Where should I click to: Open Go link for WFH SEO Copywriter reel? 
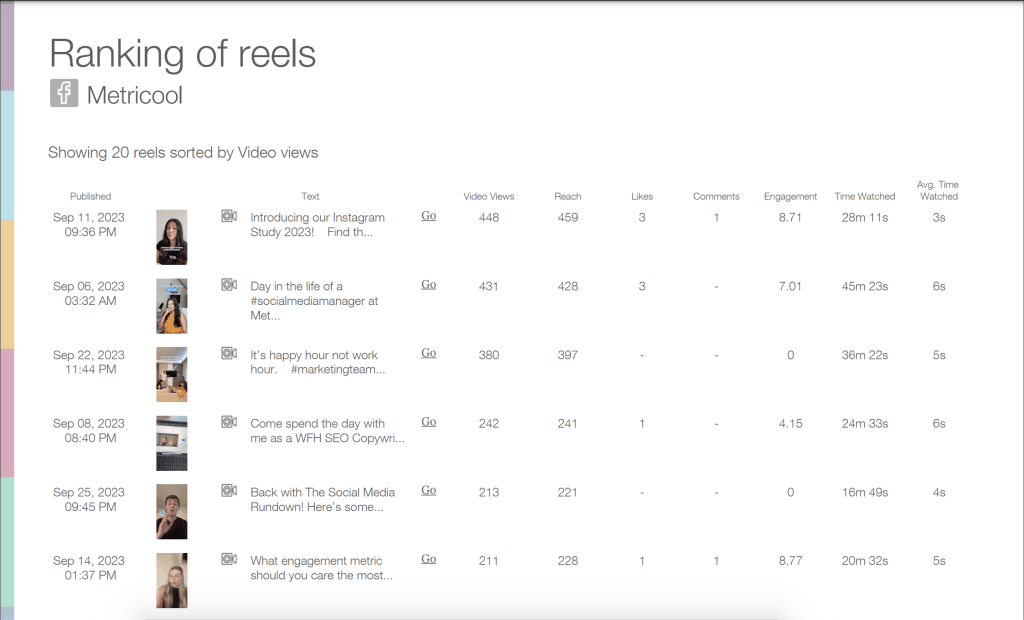[x=428, y=422]
